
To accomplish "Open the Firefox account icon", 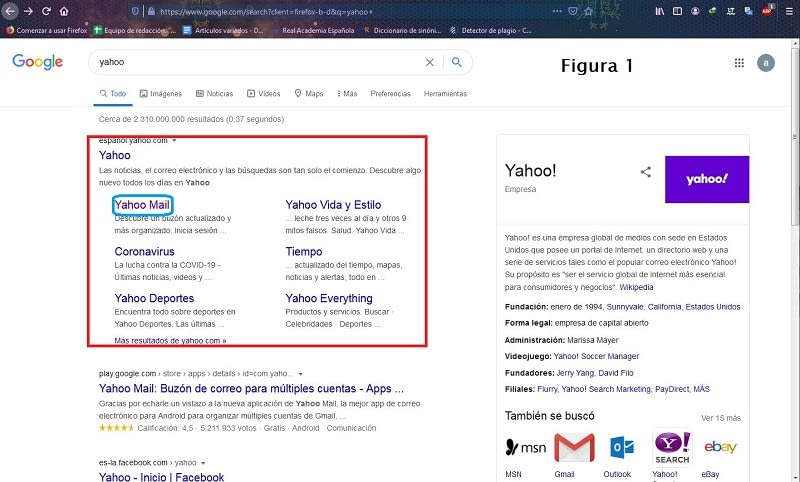I will (695, 11).
